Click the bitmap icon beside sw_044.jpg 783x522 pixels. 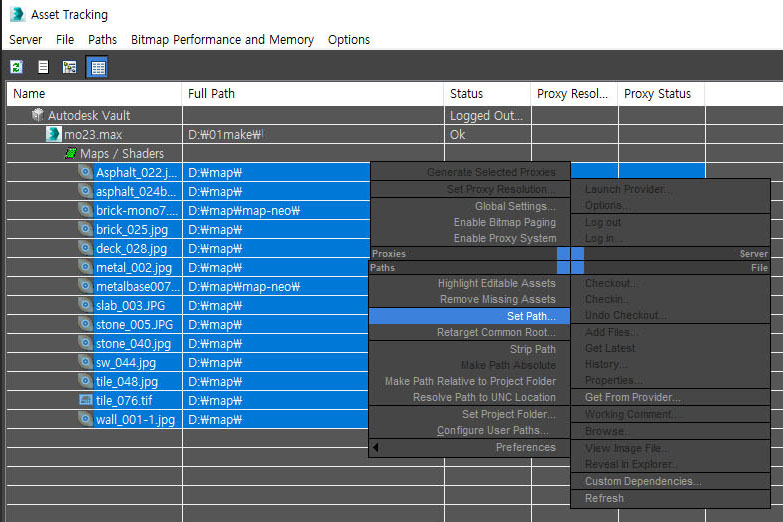86,362
